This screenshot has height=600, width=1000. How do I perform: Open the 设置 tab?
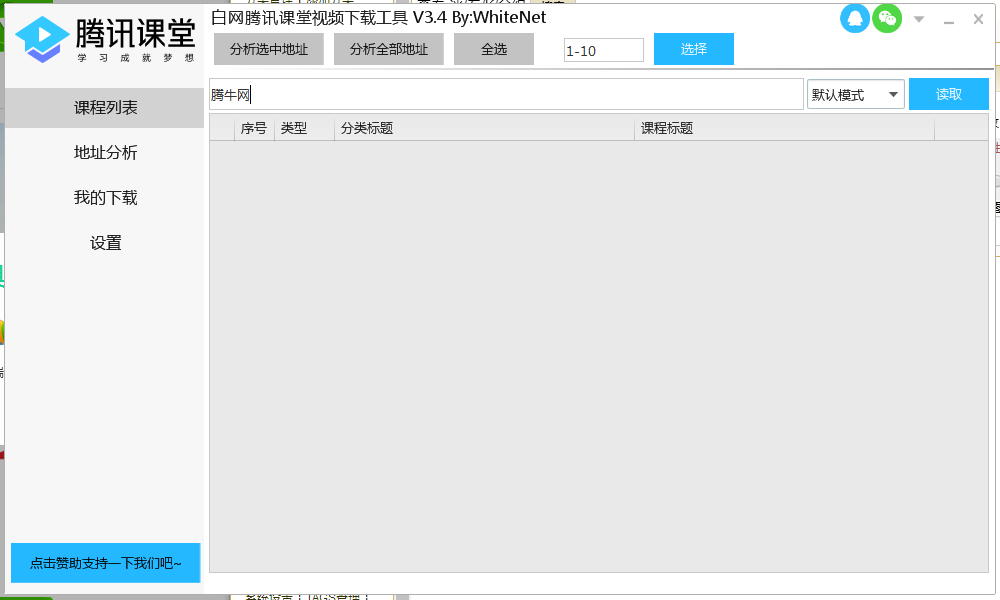(105, 243)
